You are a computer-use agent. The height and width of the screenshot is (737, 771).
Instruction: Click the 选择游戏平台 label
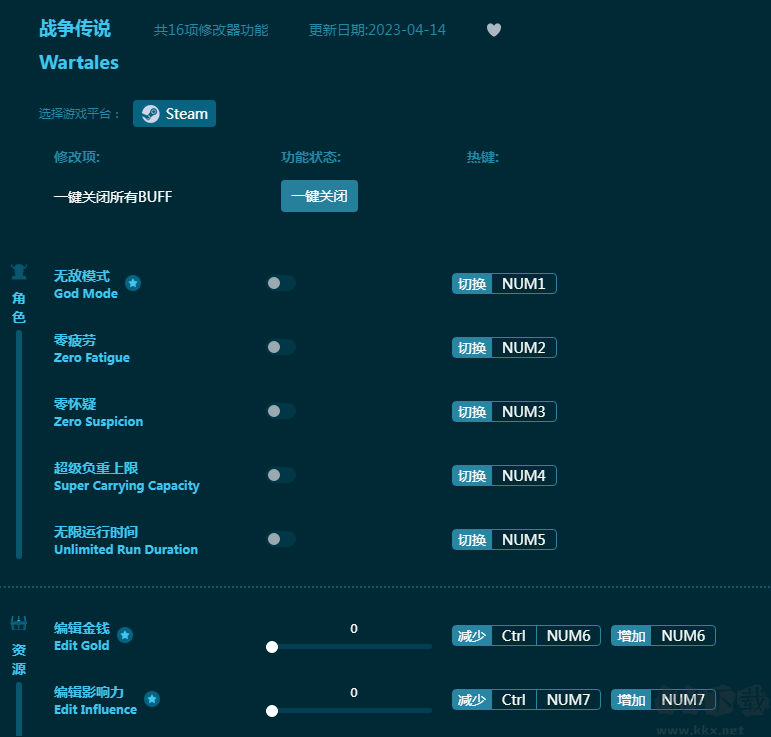(79, 114)
